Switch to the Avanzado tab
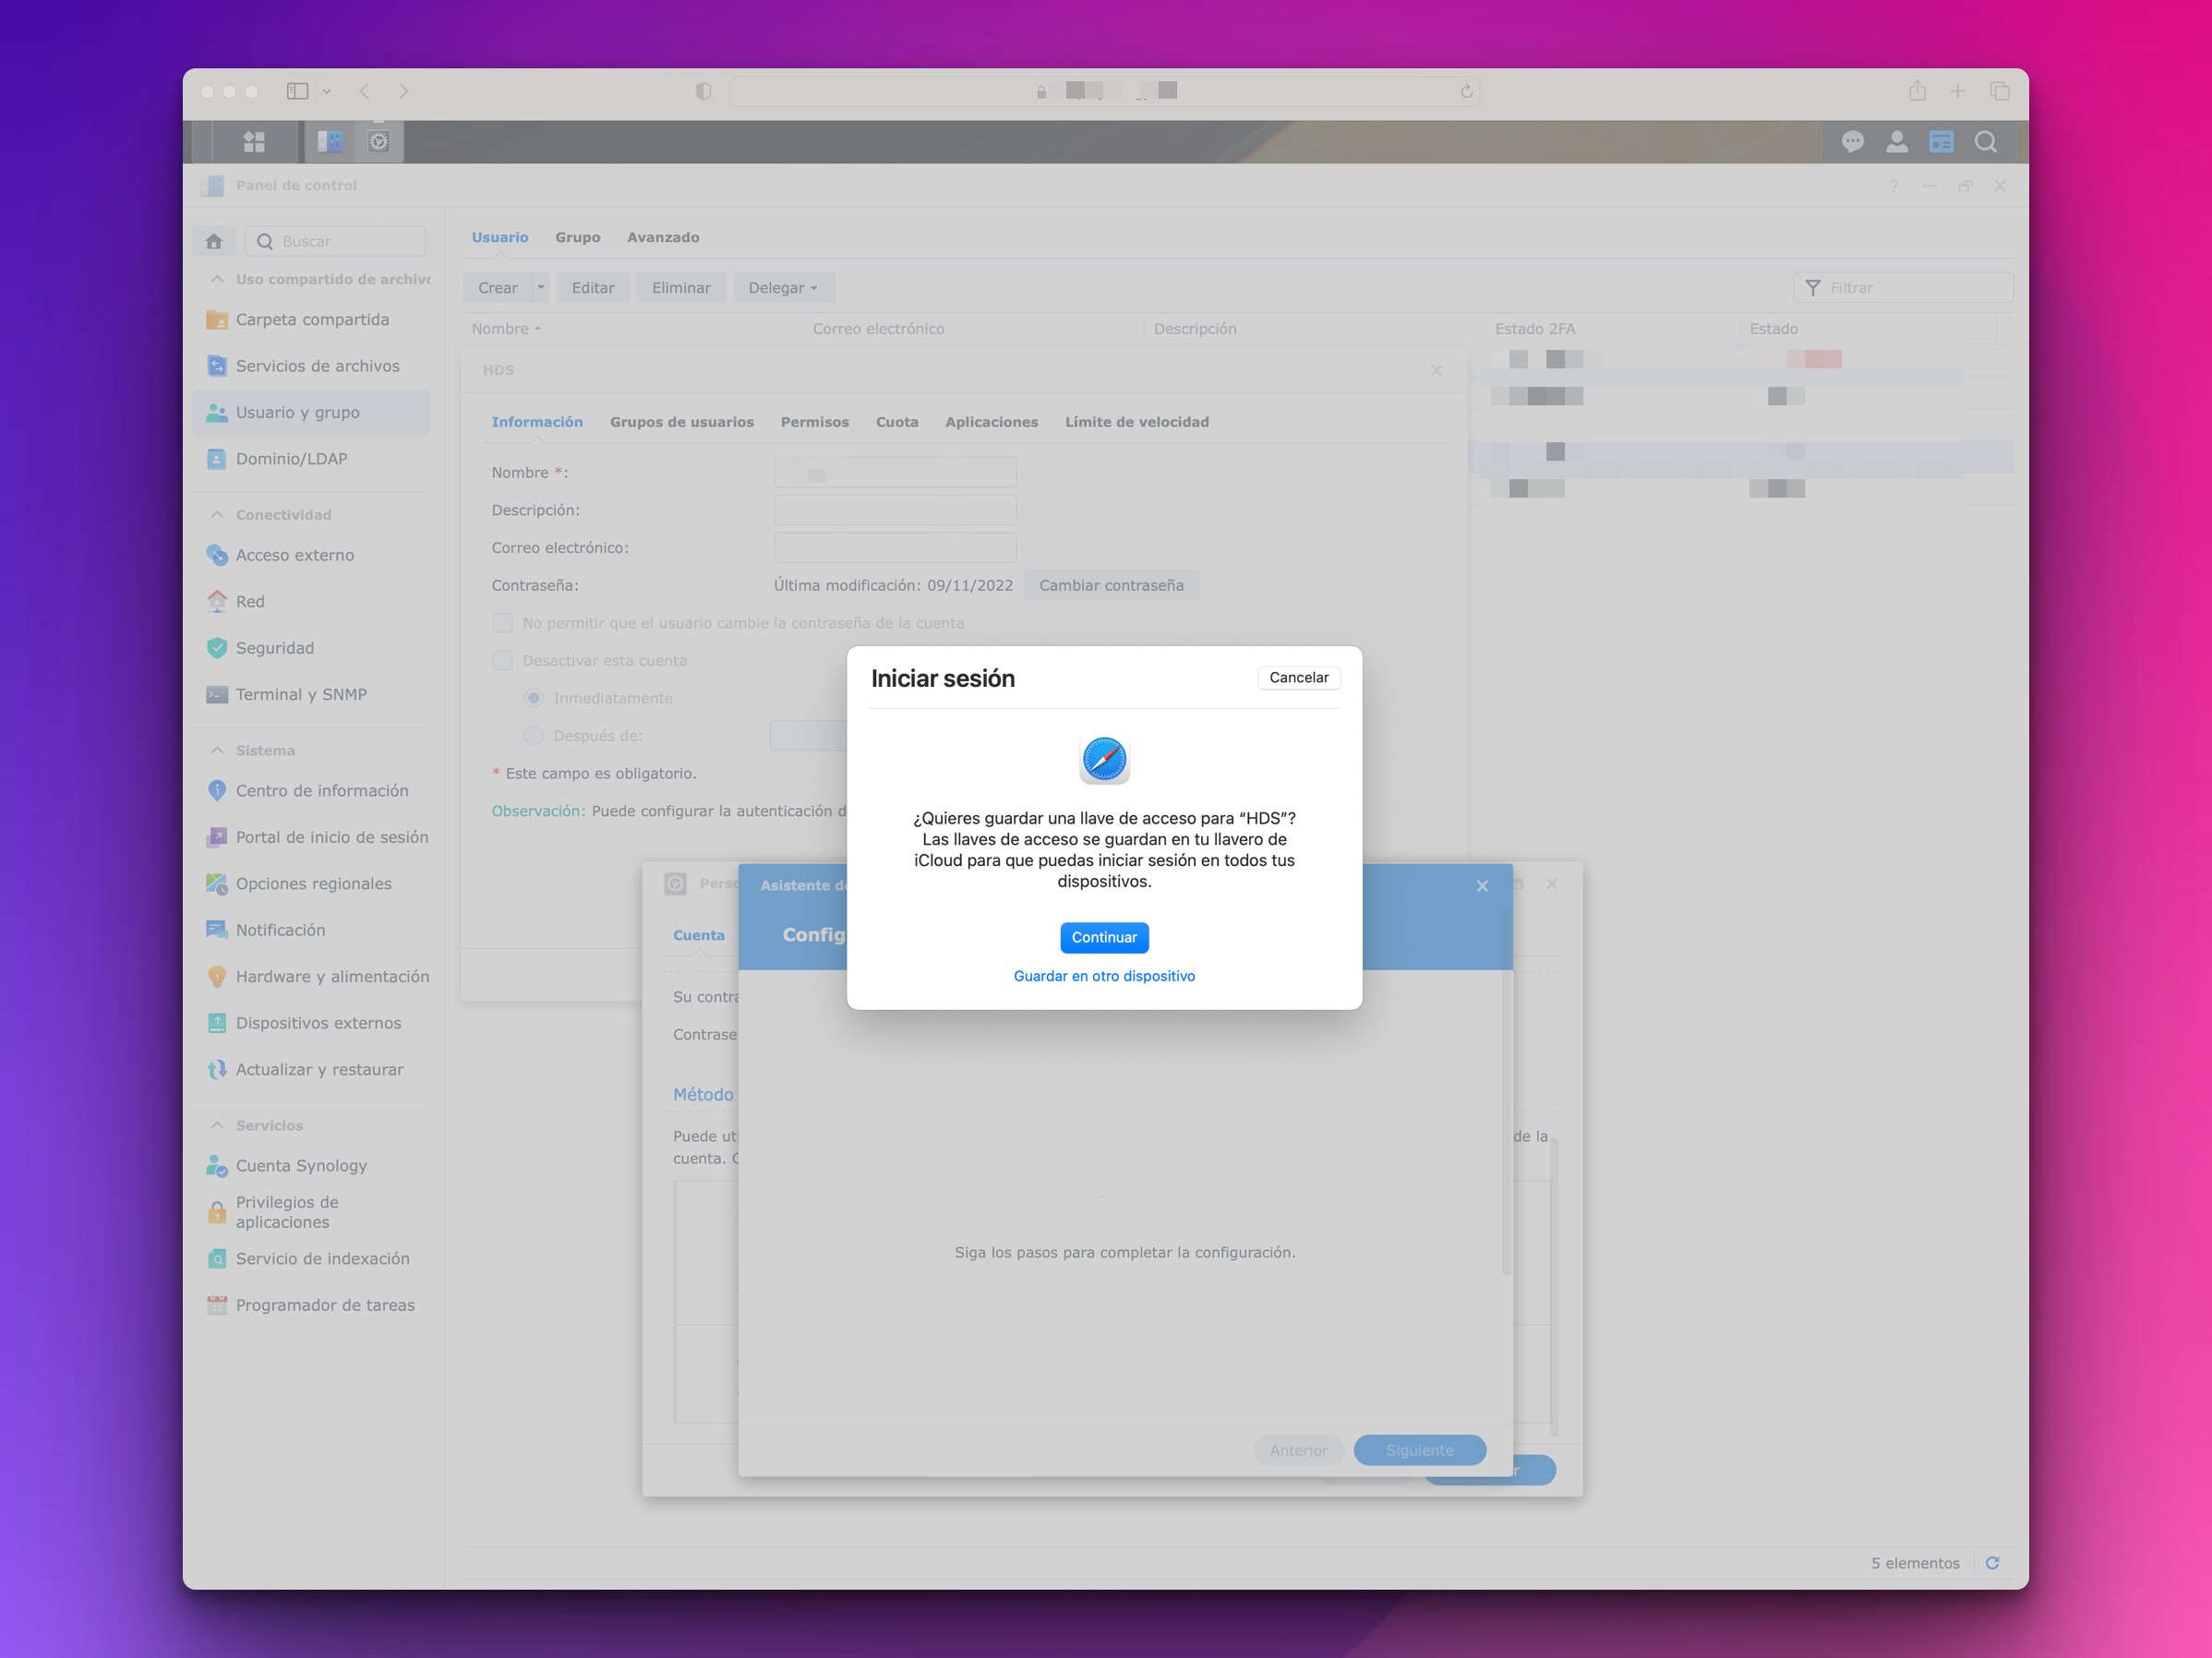This screenshot has width=2212, height=1658. 663,237
